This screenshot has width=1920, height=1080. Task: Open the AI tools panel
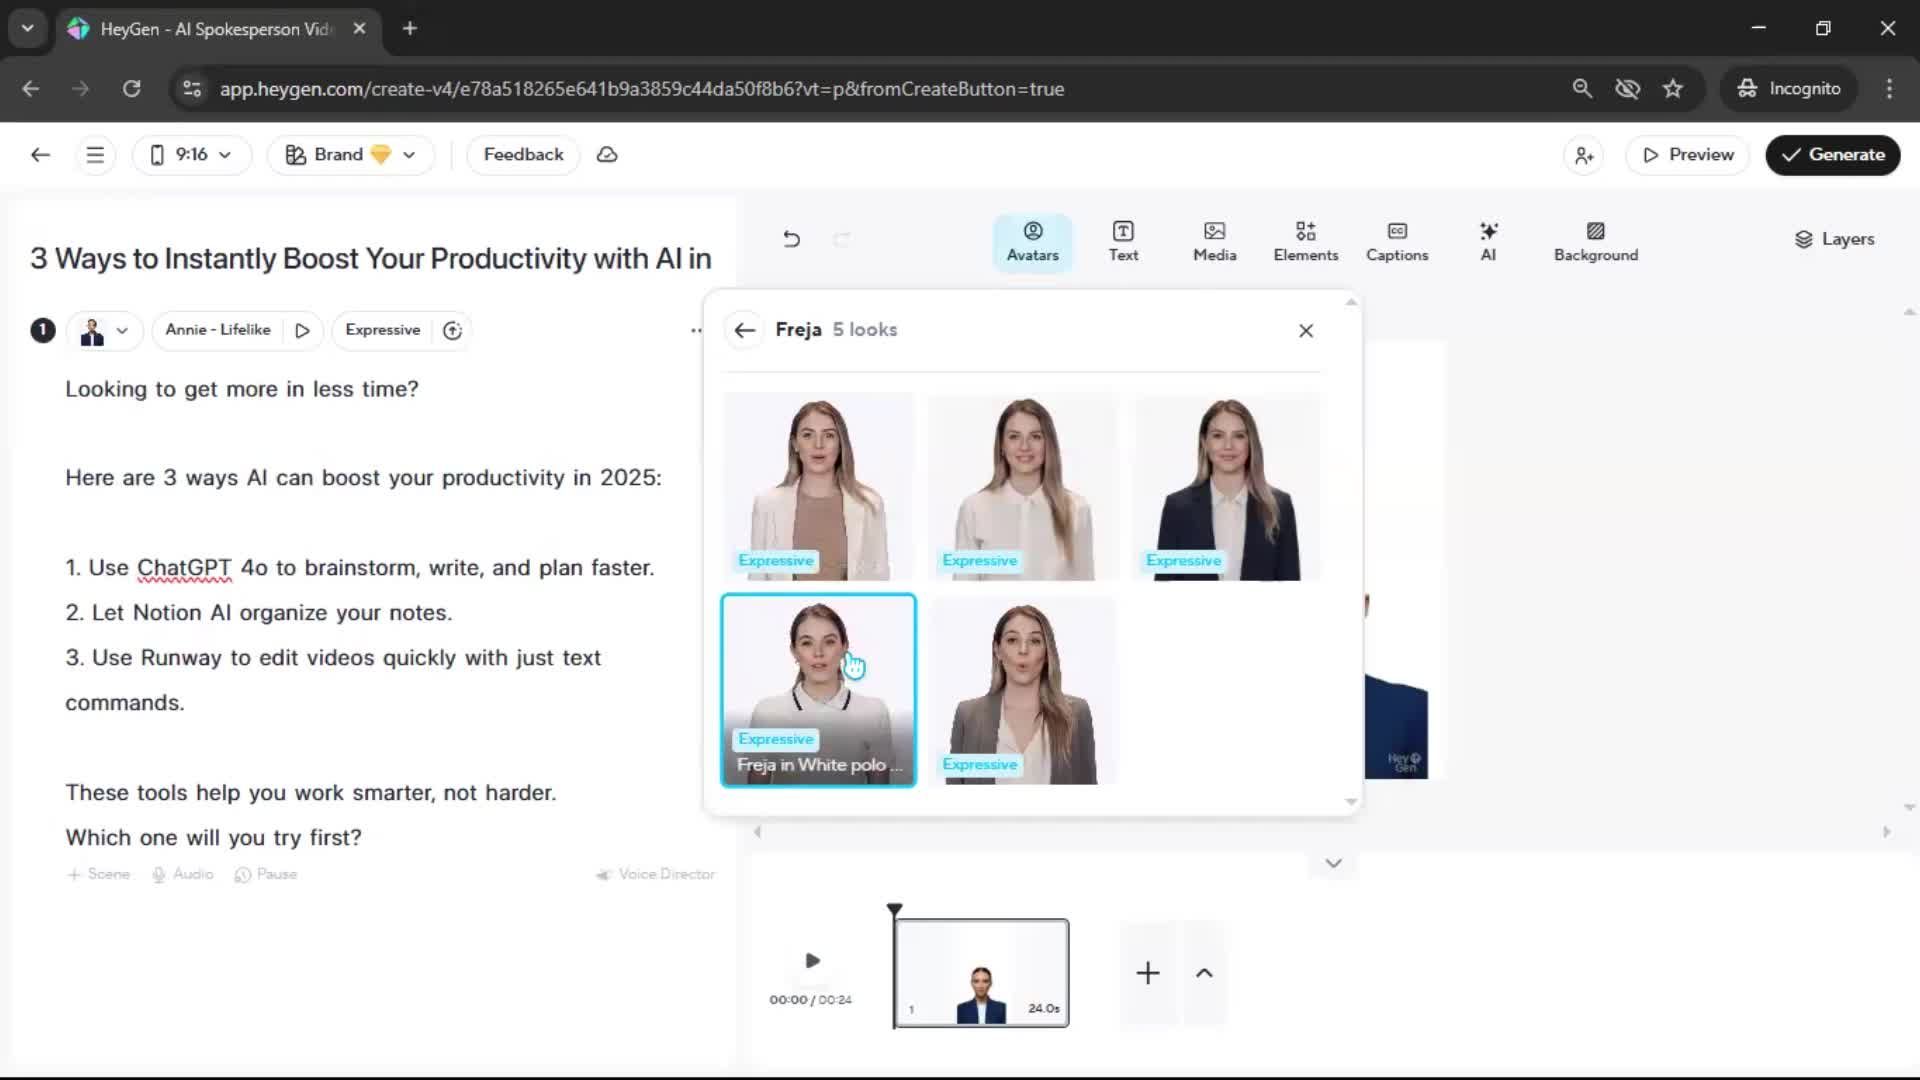click(1488, 241)
